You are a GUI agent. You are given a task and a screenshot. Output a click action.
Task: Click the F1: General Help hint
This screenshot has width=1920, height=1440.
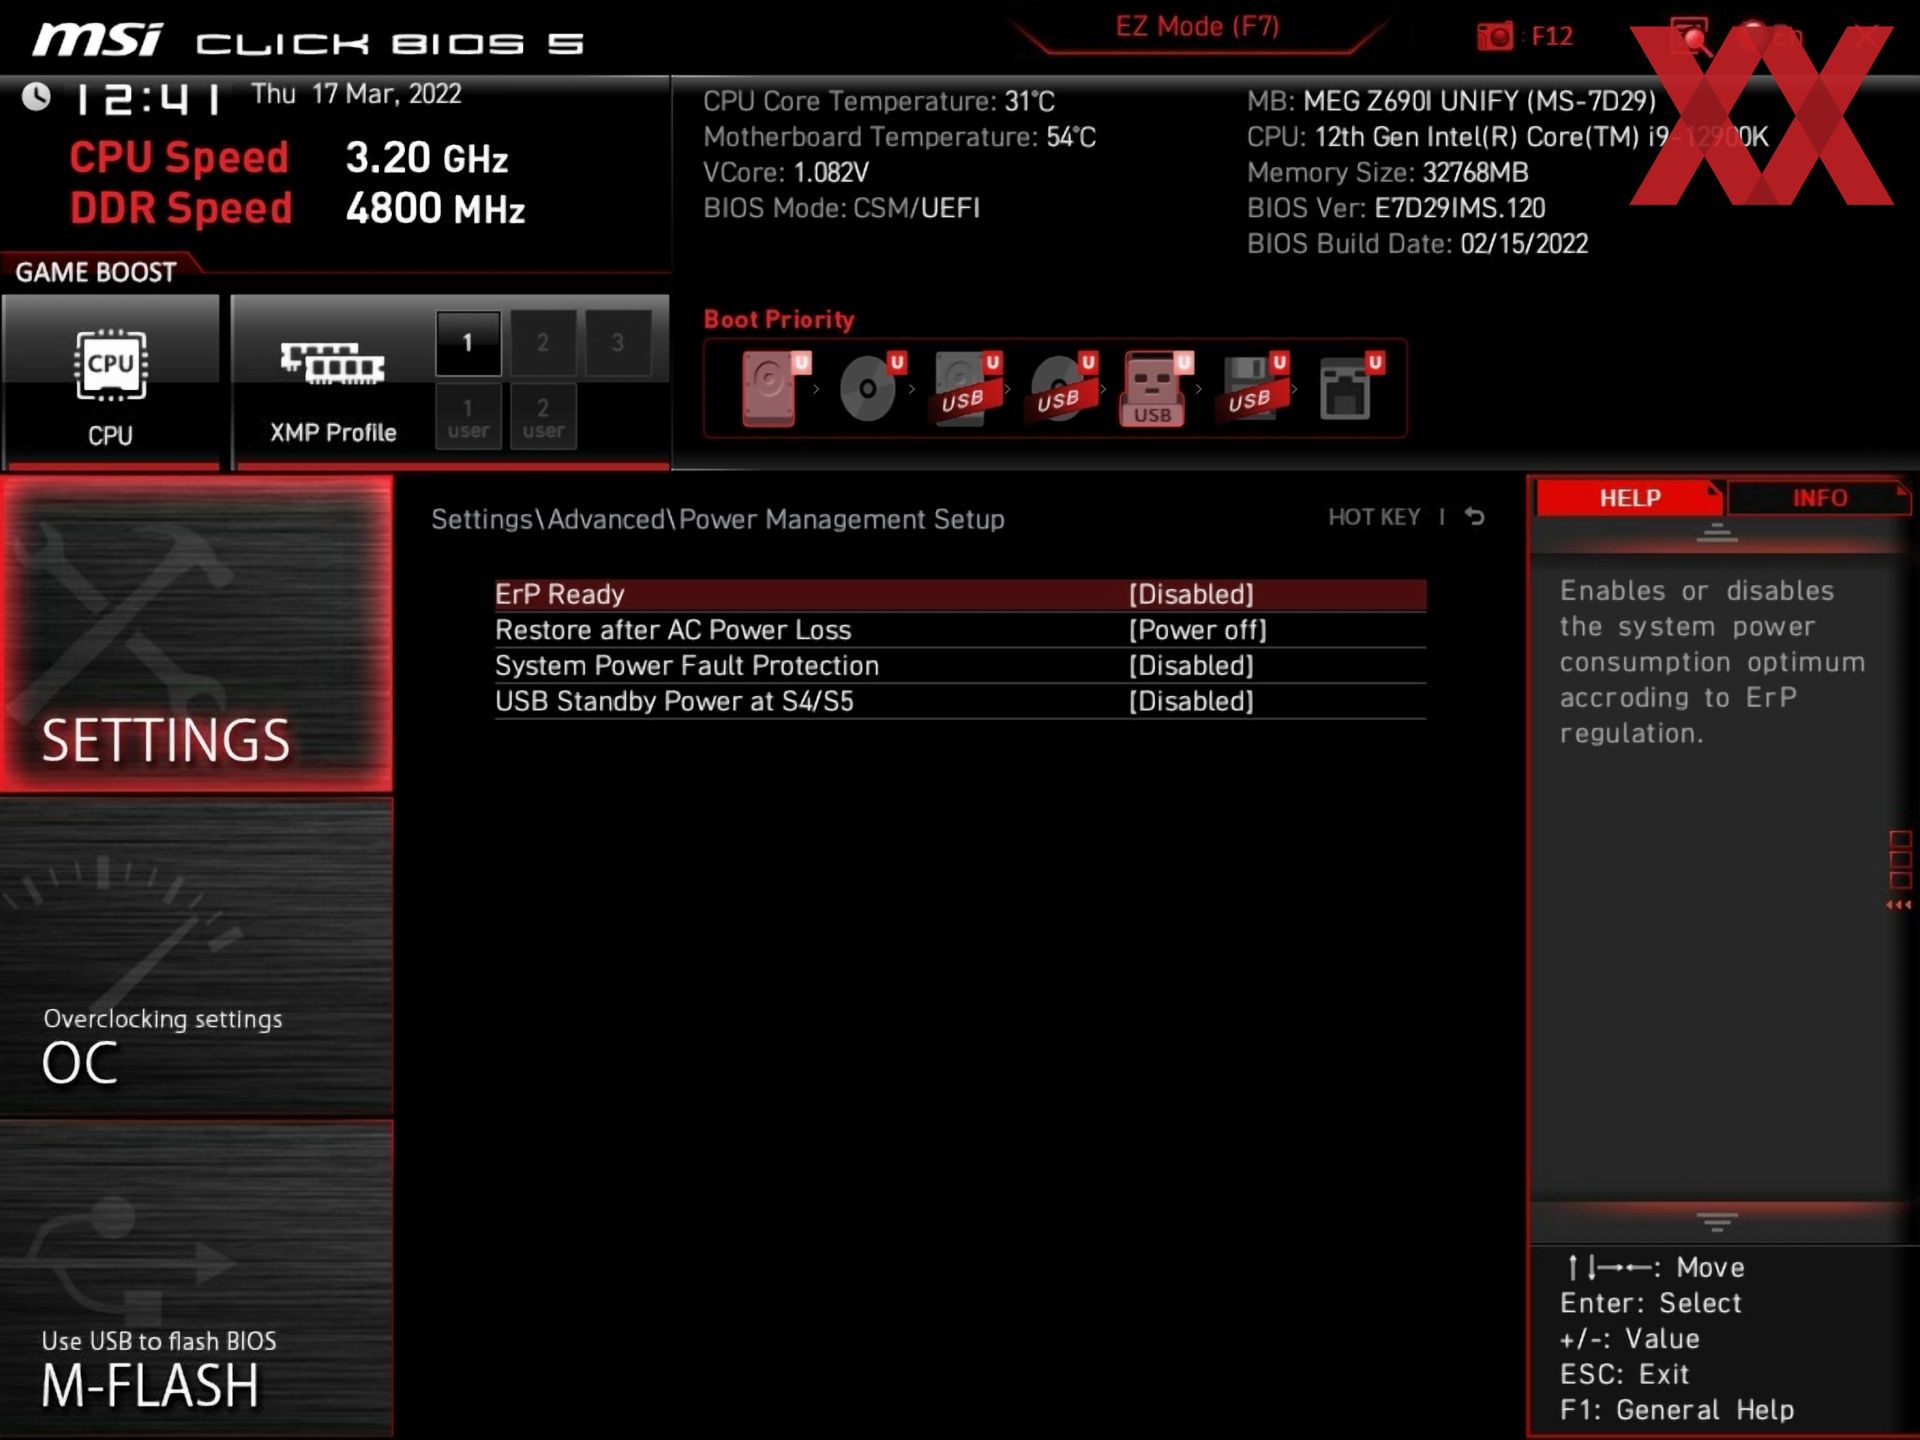pyautogui.click(x=1677, y=1410)
